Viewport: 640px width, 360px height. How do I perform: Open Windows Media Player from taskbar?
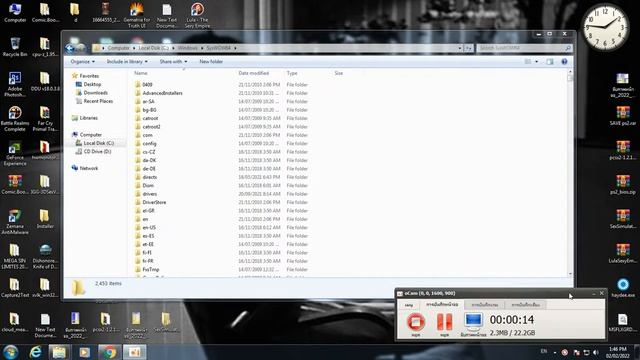pos(84,352)
